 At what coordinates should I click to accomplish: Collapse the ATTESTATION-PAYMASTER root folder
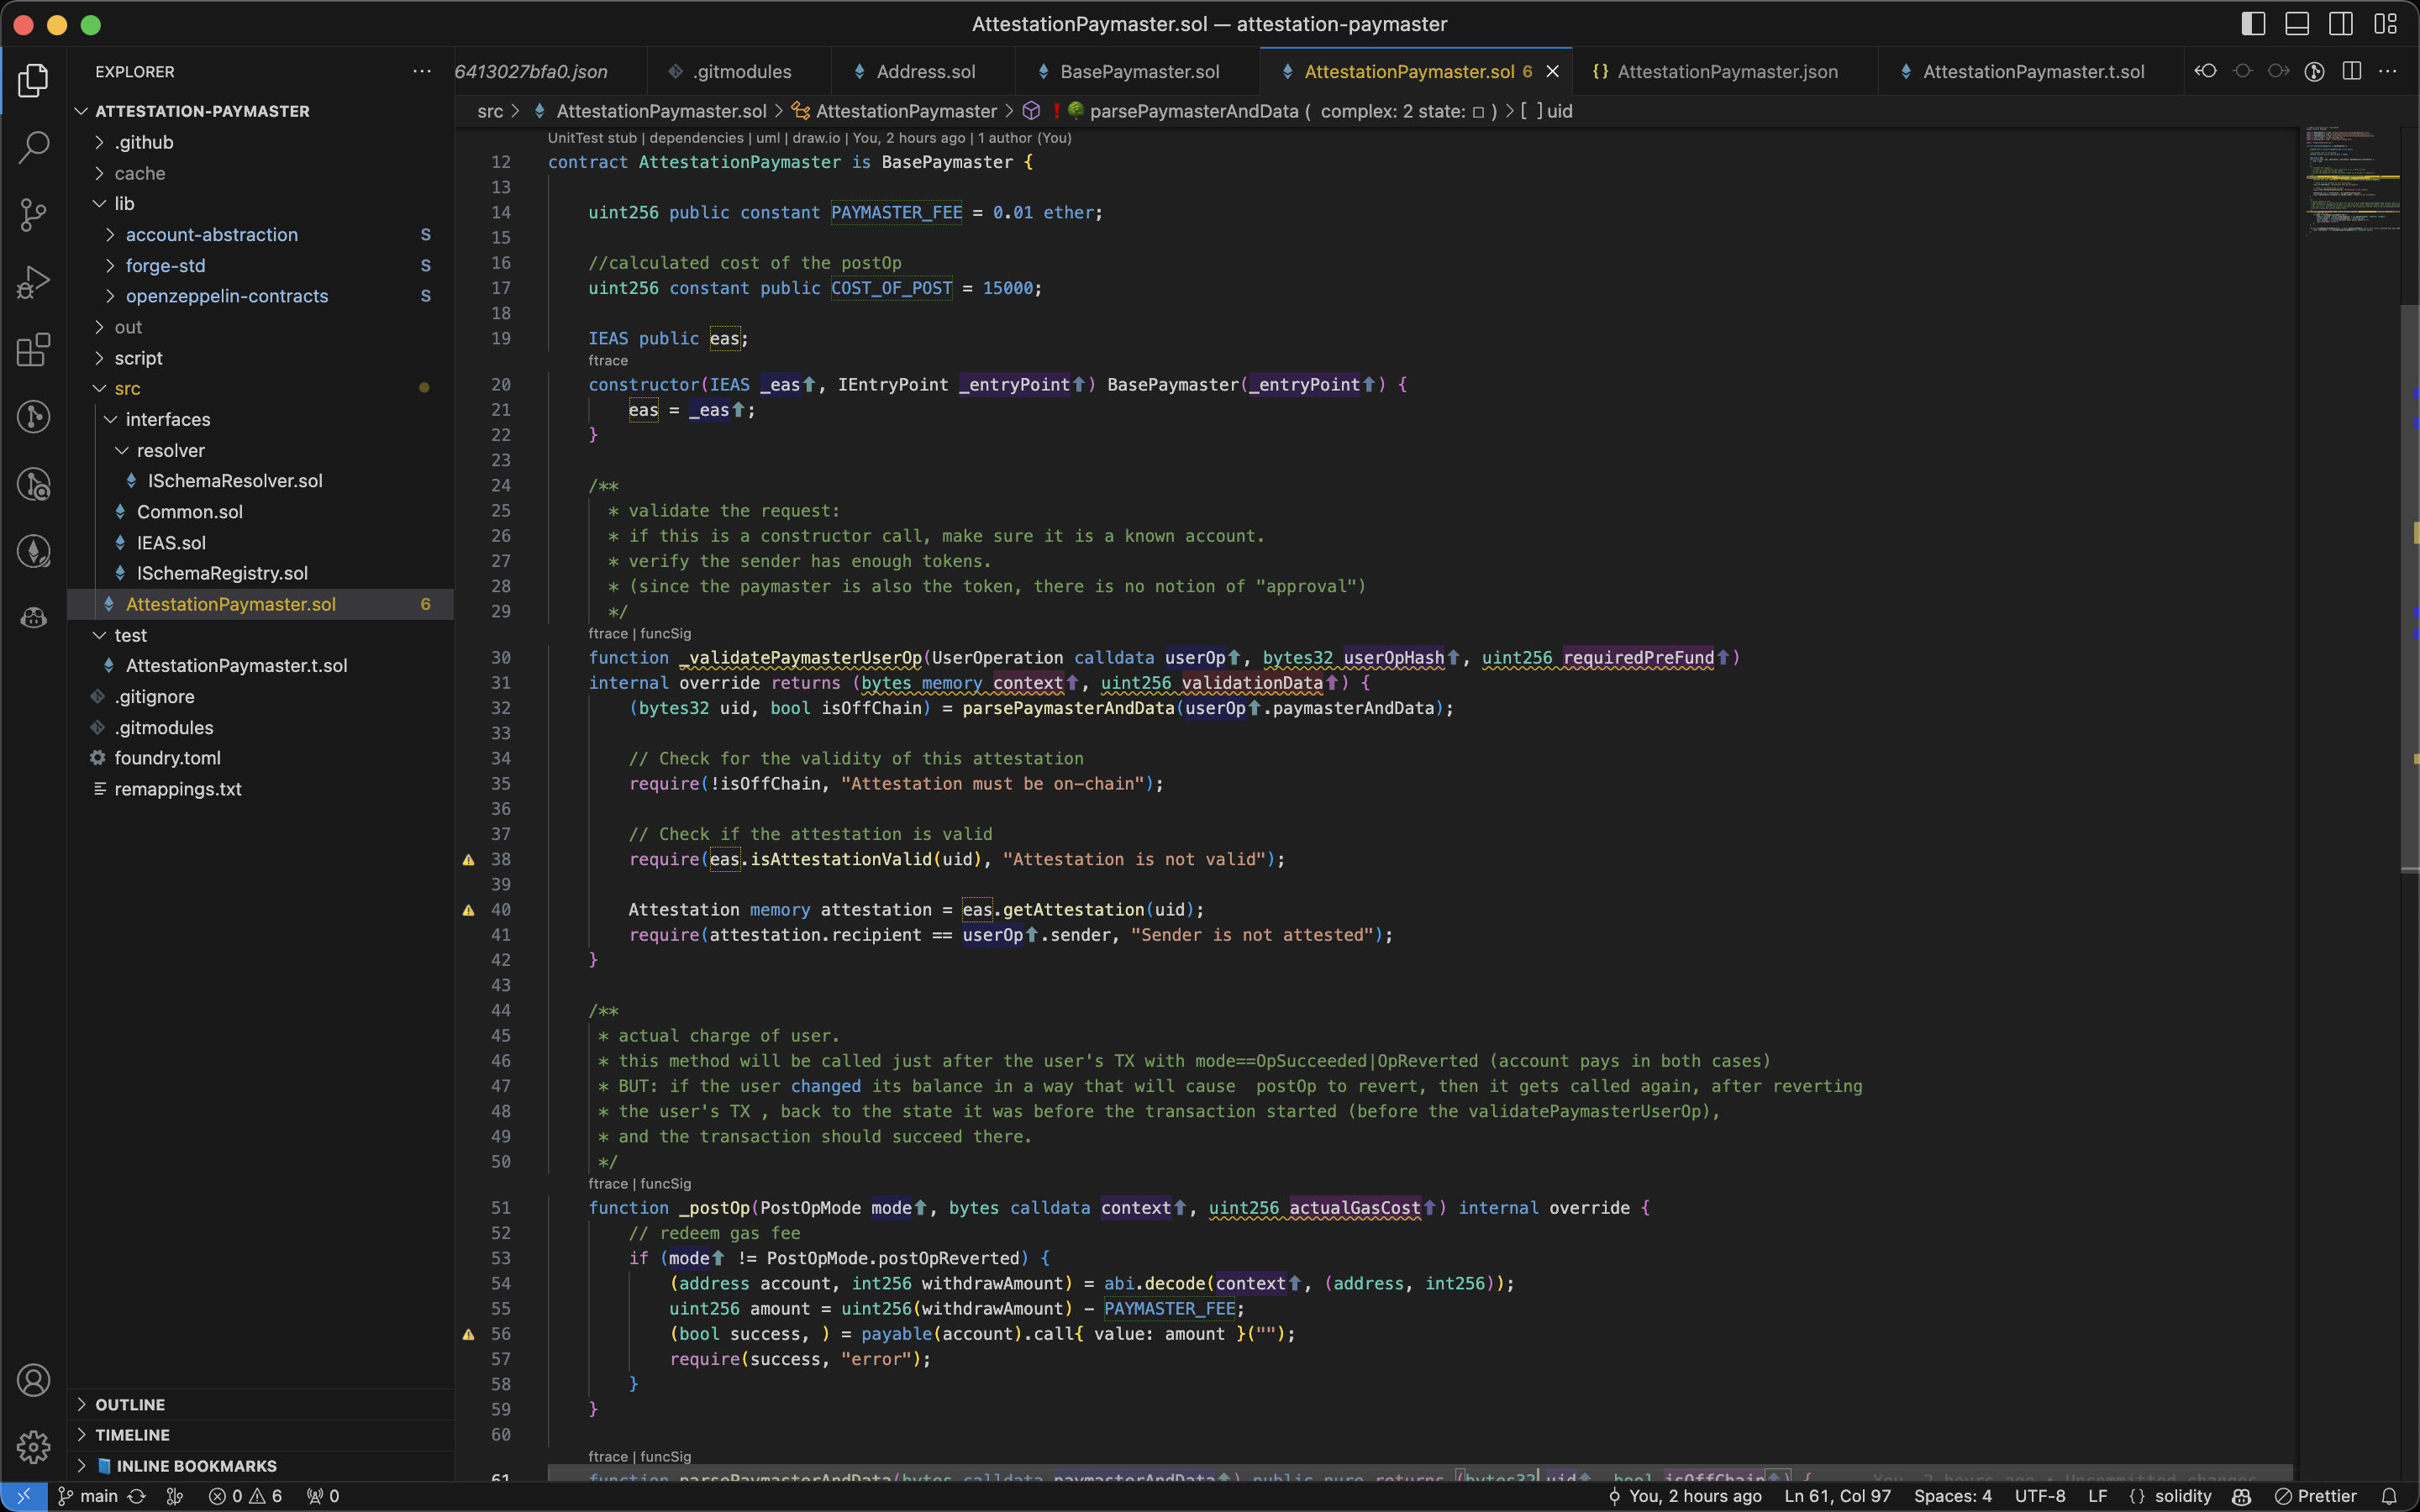click(260, 111)
